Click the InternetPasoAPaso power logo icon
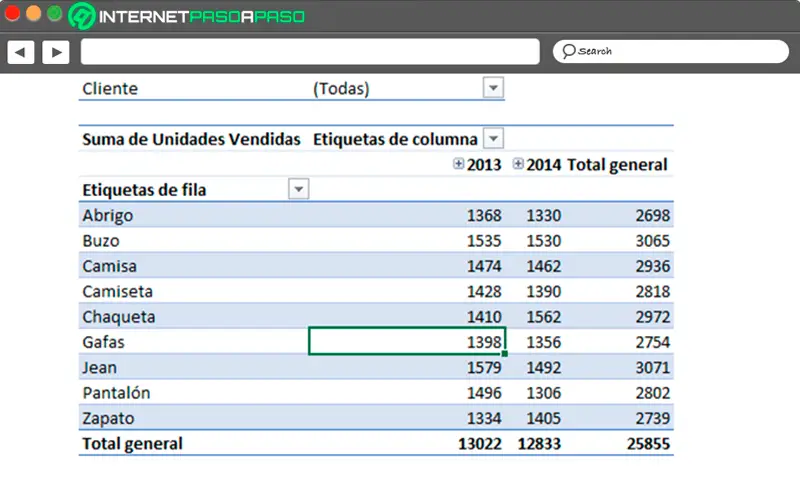800x500 pixels. (84, 17)
